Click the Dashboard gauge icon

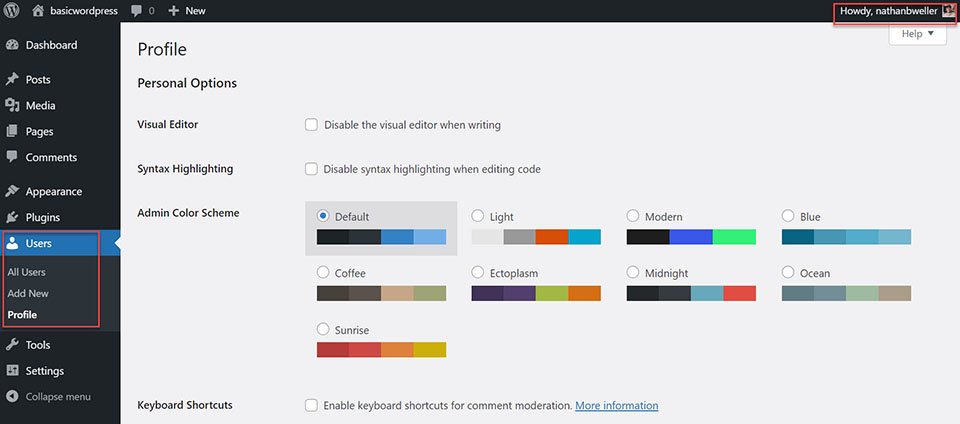(x=12, y=45)
